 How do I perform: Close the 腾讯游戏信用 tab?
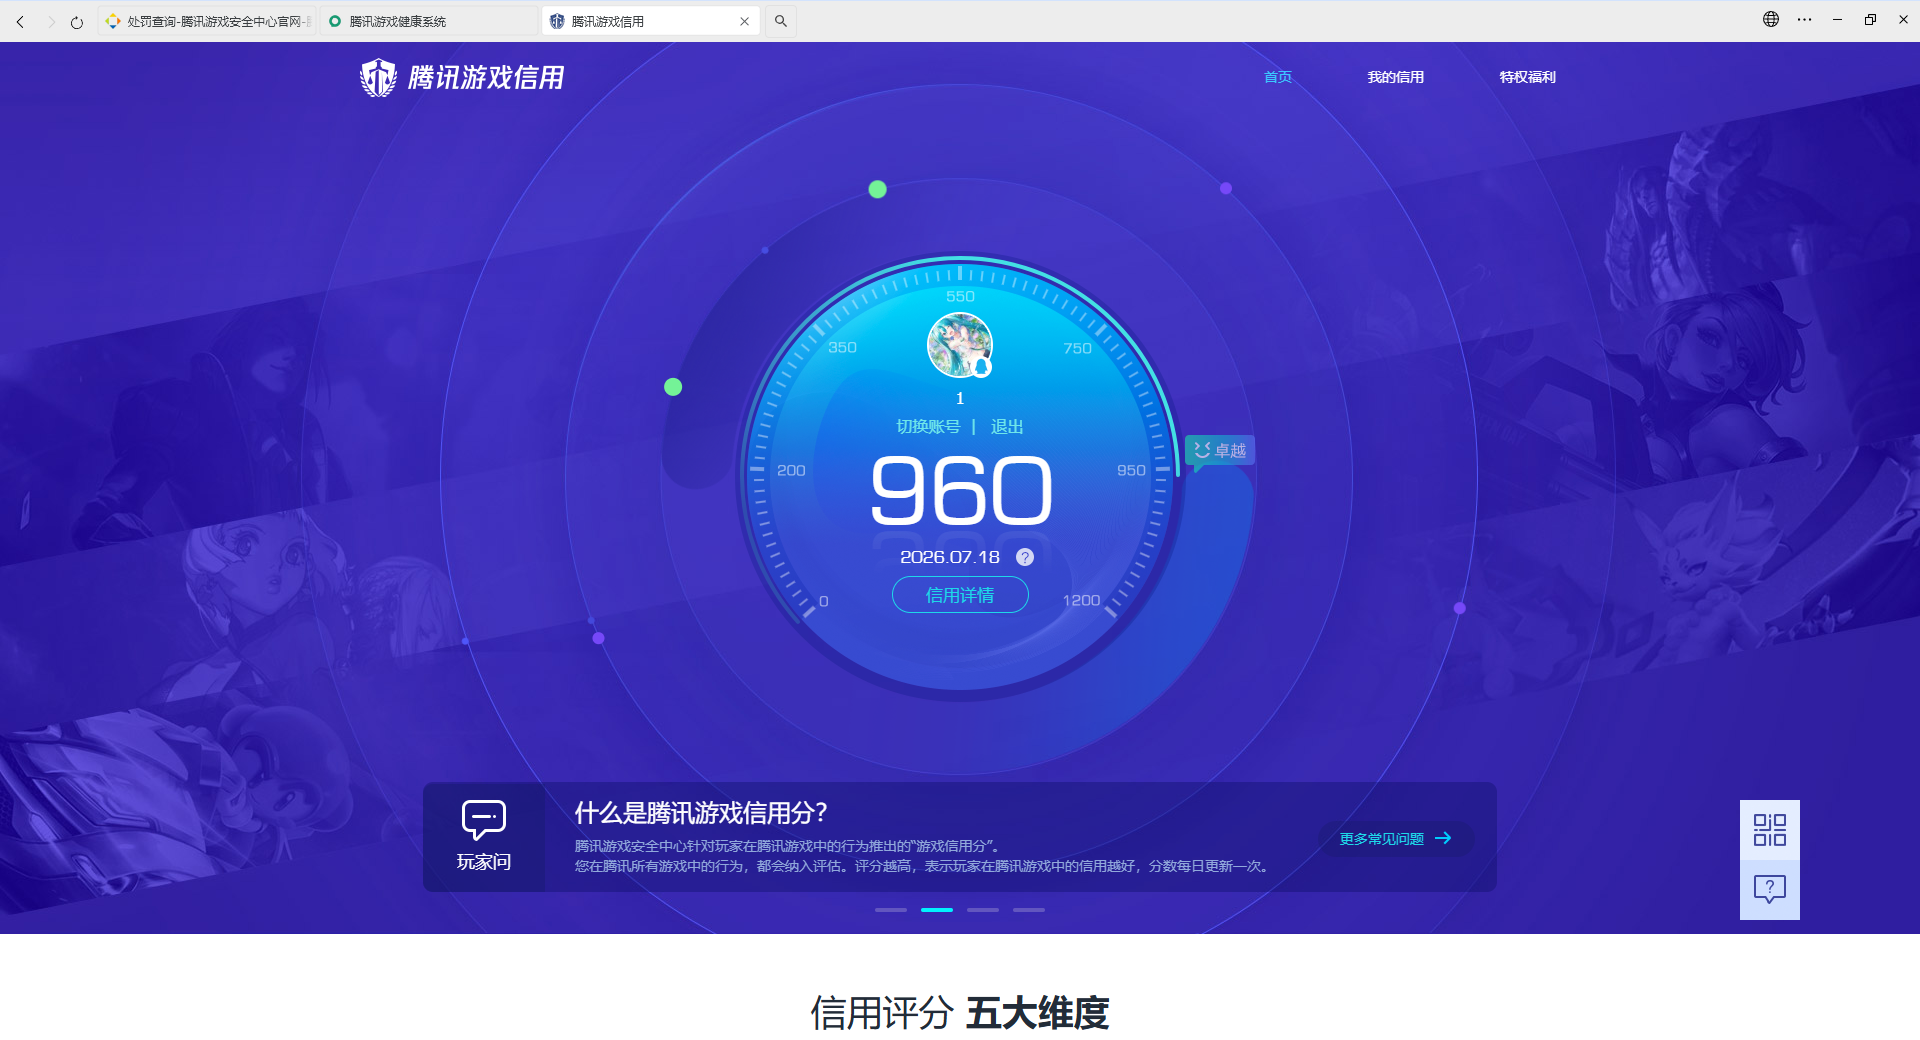click(x=744, y=21)
